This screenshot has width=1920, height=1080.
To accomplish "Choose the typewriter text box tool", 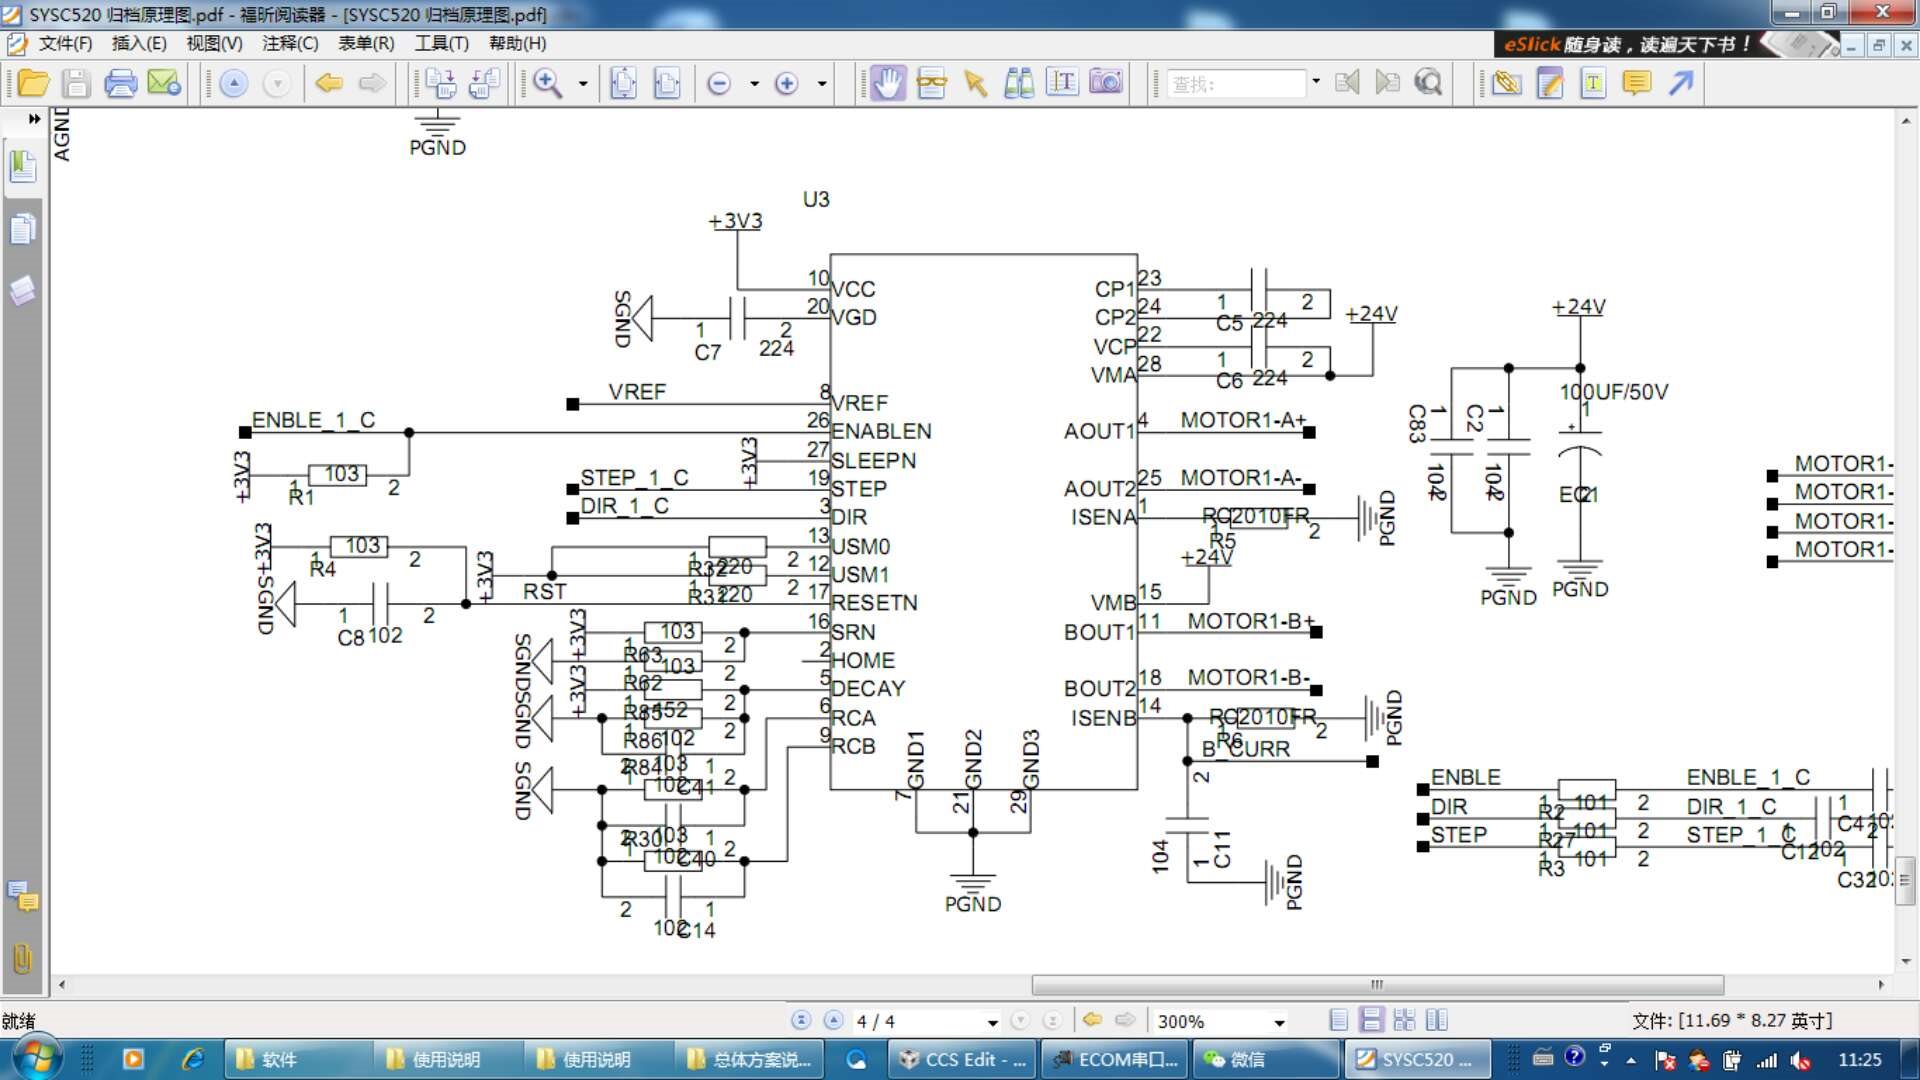I will click(x=1593, y=83).
